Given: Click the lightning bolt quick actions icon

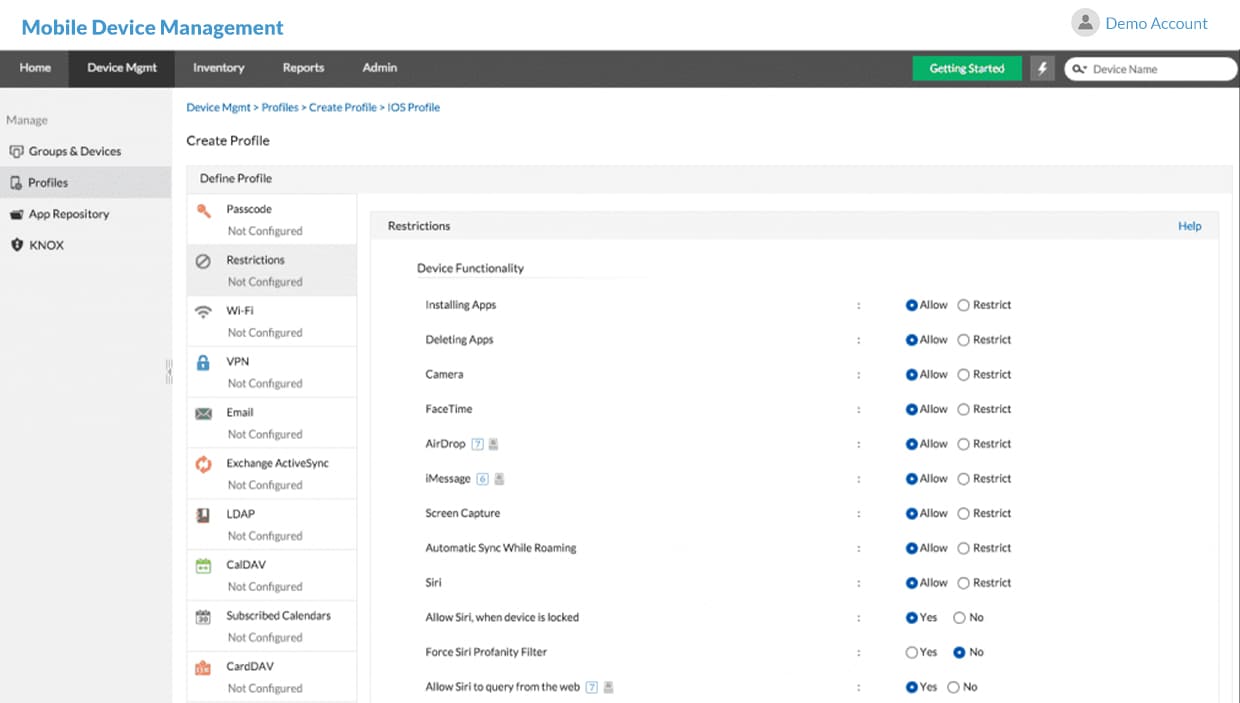Looking at the screenshot, I should click(x=1043, y=69).
